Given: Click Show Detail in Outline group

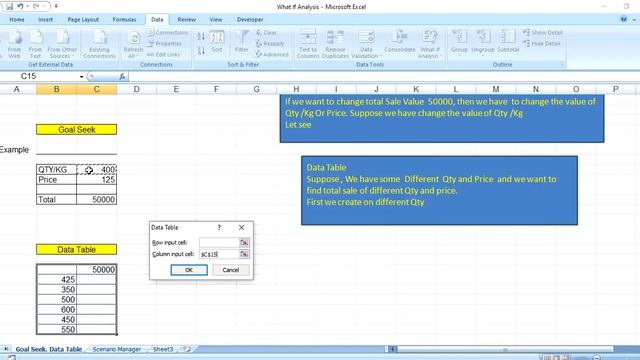Looking at the screenshot, I should click(x=543, y=32).
